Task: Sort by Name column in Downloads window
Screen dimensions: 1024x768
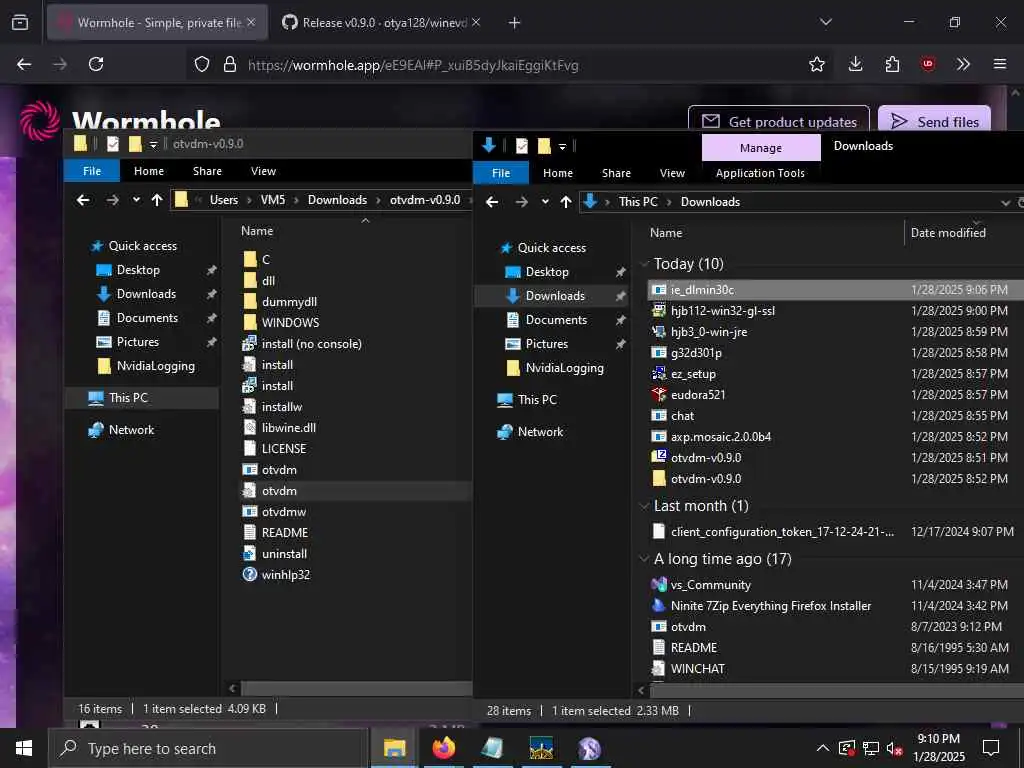Action: click(665, 232)
